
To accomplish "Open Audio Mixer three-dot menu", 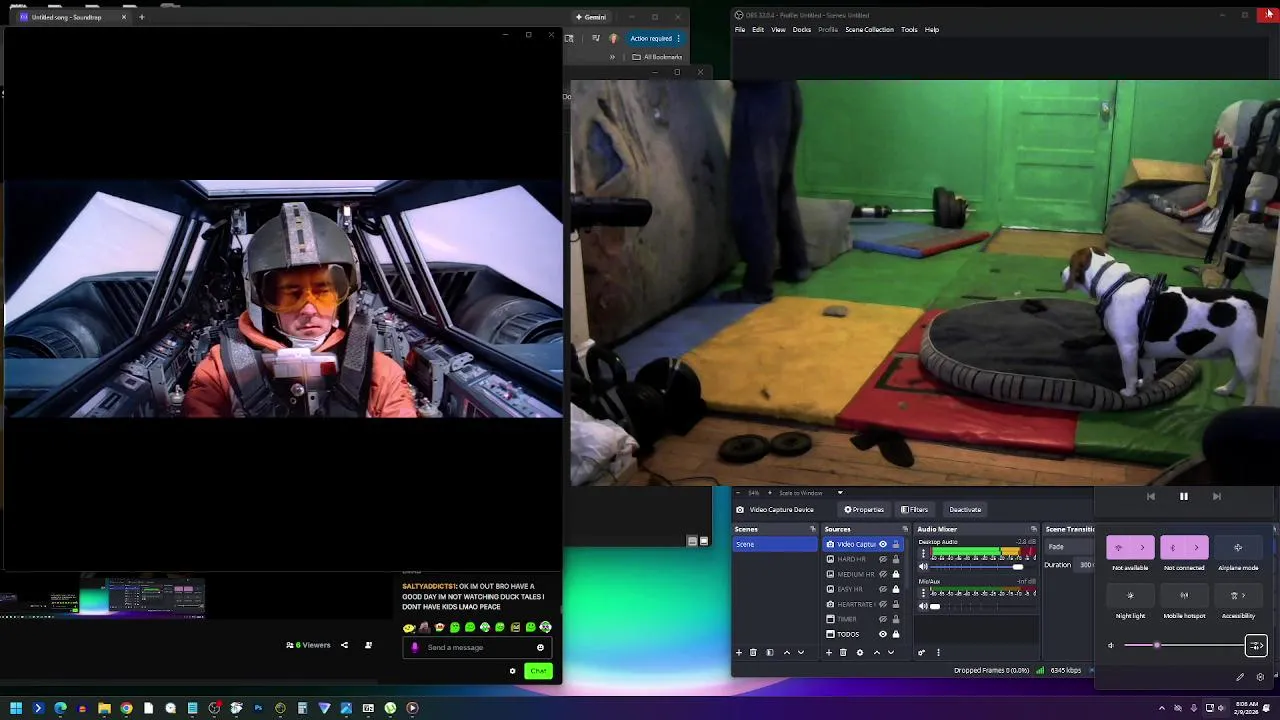I will click(938, 652).
